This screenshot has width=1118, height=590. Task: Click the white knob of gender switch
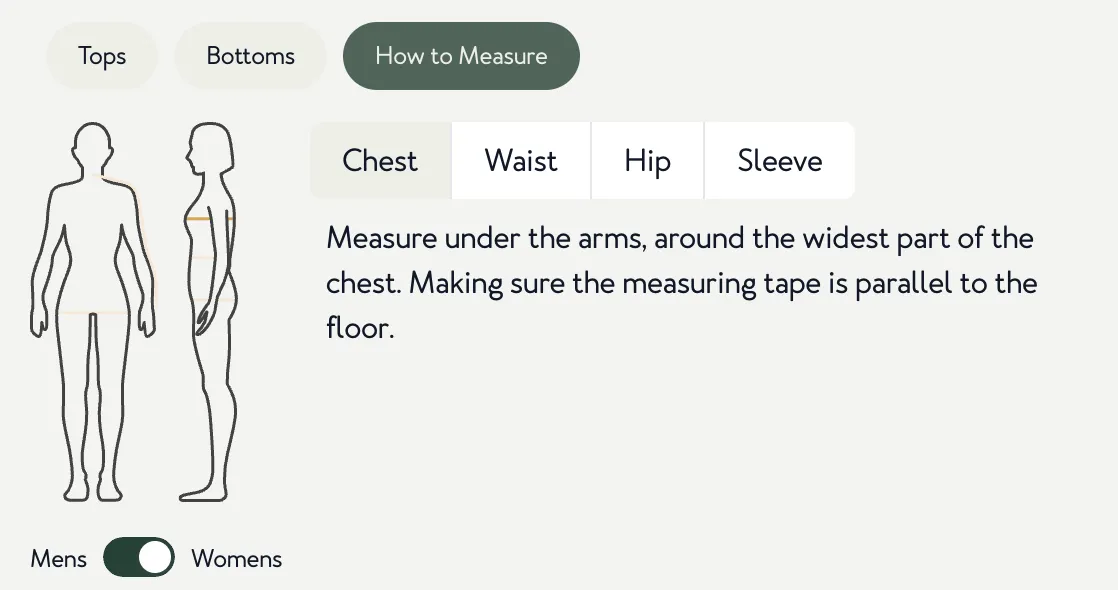(x=155, y=557)
